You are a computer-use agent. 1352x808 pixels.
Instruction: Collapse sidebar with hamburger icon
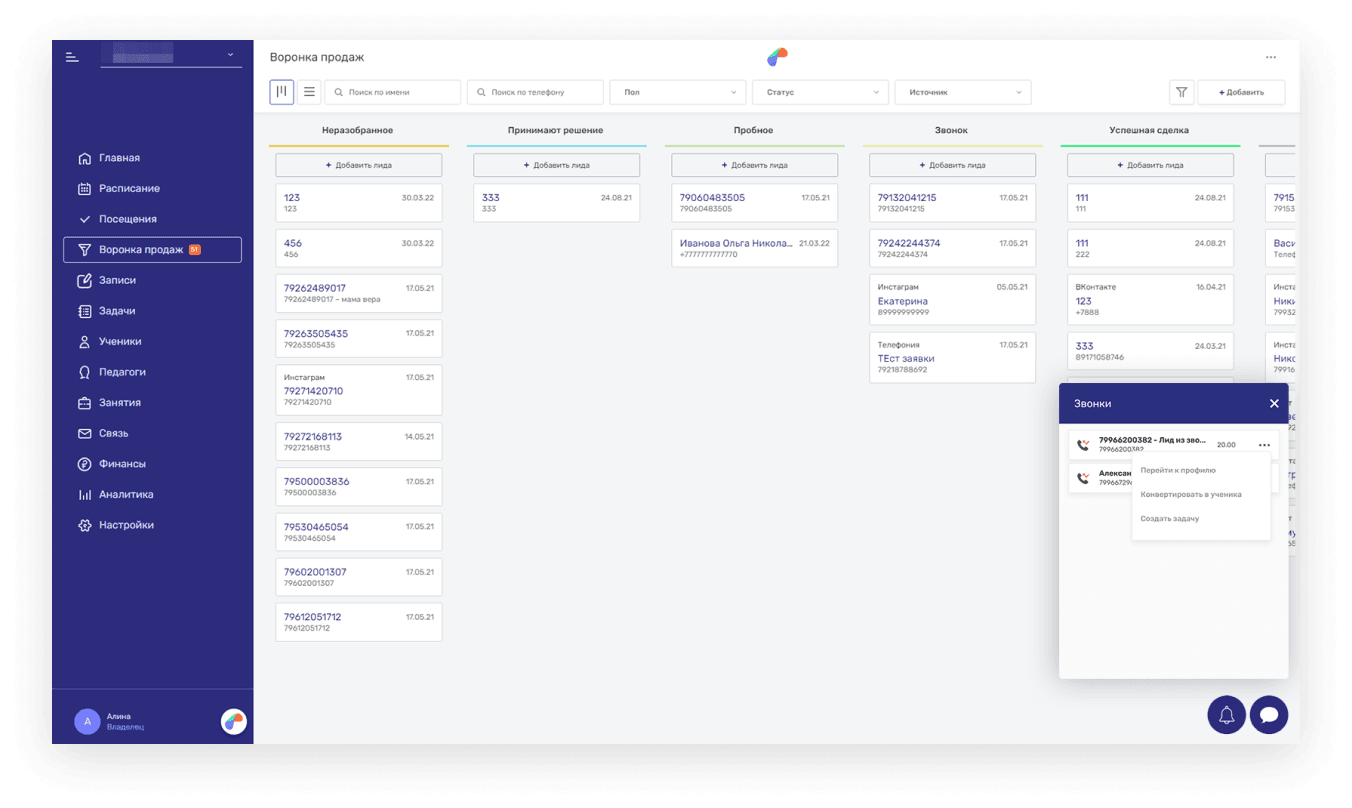(x=72, y=57)
